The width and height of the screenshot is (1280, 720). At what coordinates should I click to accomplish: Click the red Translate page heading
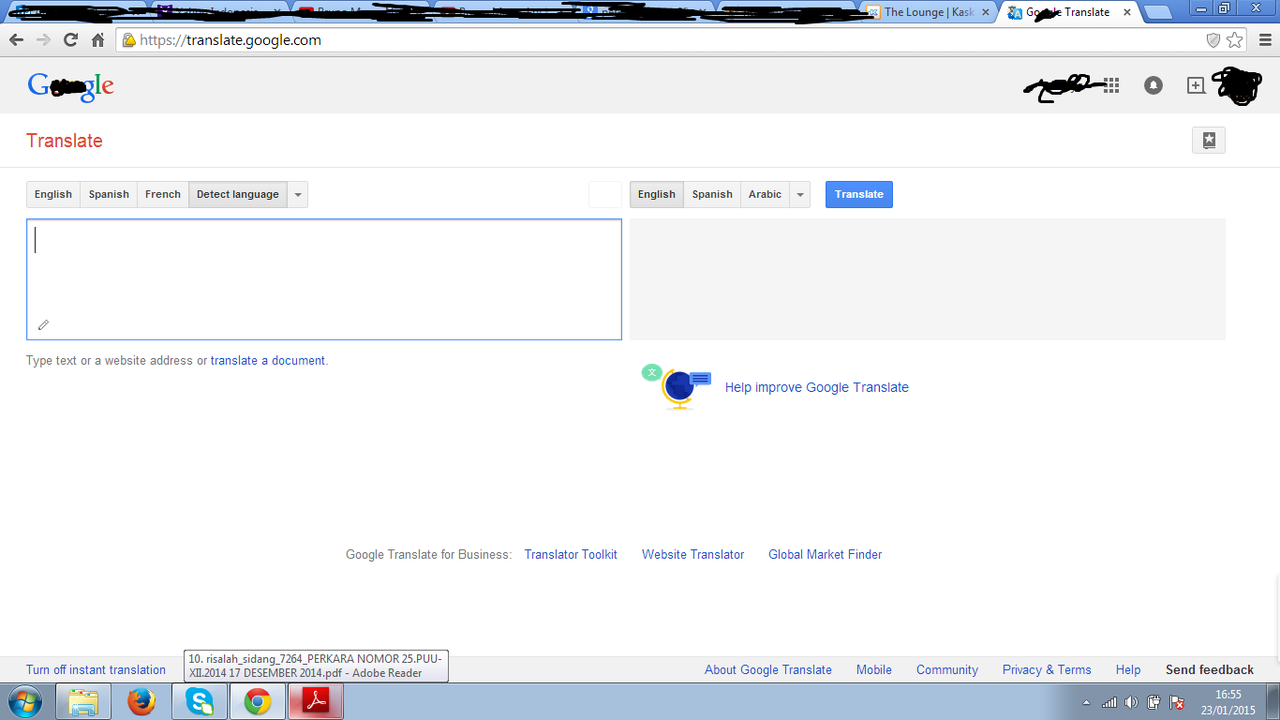(64, 141)
